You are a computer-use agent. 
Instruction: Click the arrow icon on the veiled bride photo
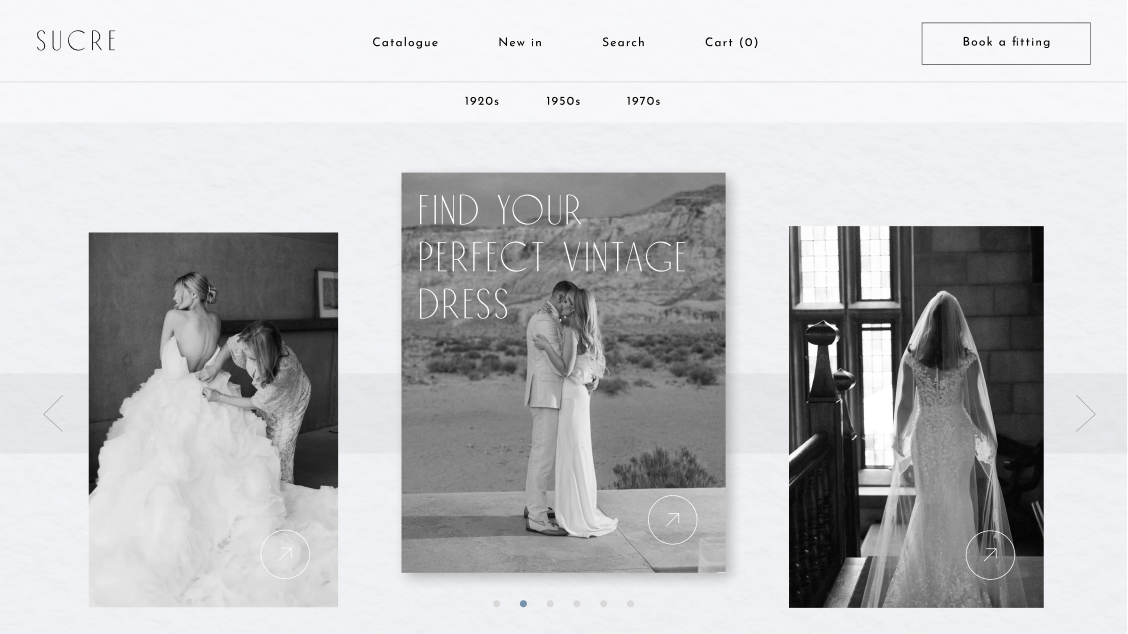click(990, 554)
